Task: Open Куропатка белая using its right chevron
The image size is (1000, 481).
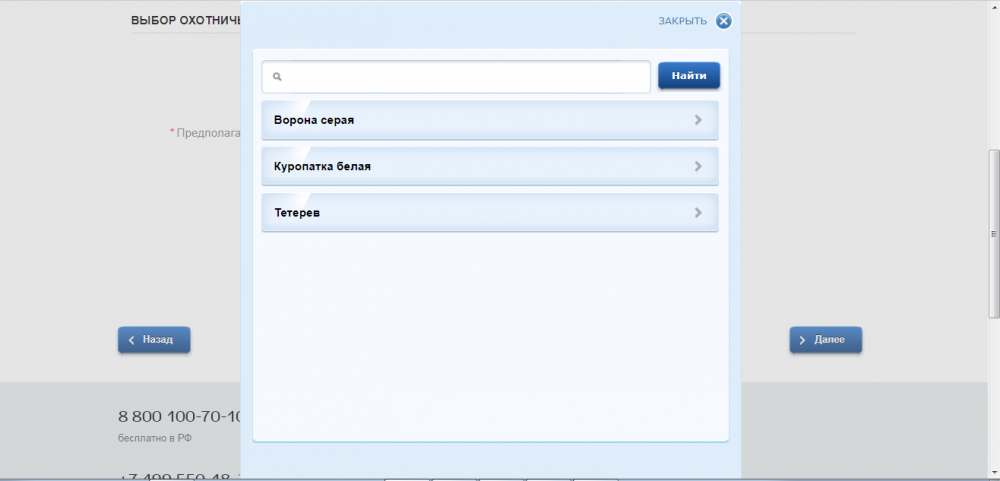Action: click(x=698, y=166)
